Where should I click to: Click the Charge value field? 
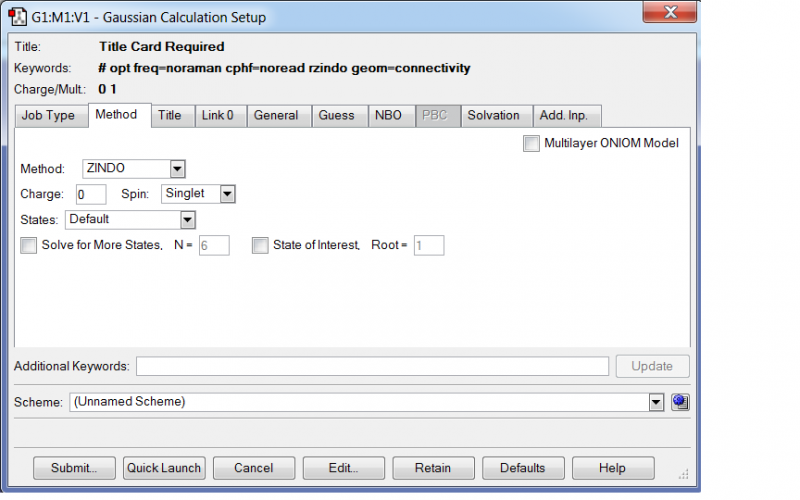91,194
